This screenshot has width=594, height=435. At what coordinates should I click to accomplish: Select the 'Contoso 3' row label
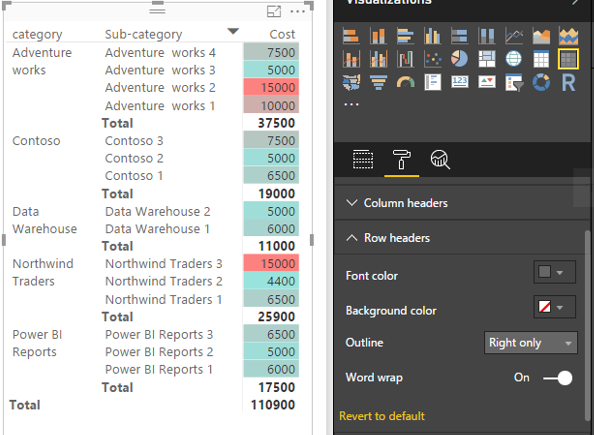134,141
